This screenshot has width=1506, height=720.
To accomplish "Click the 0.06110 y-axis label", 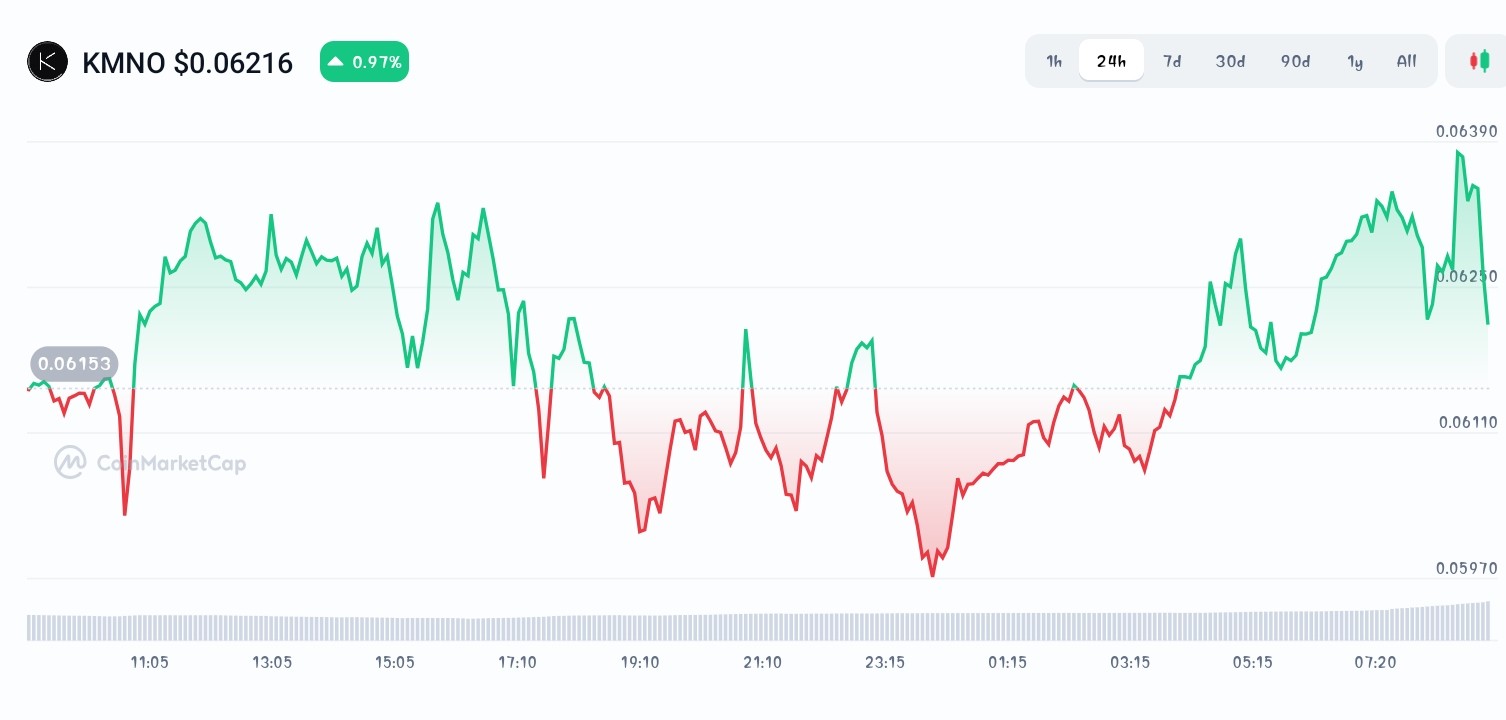I will (x=1467, y=422).
